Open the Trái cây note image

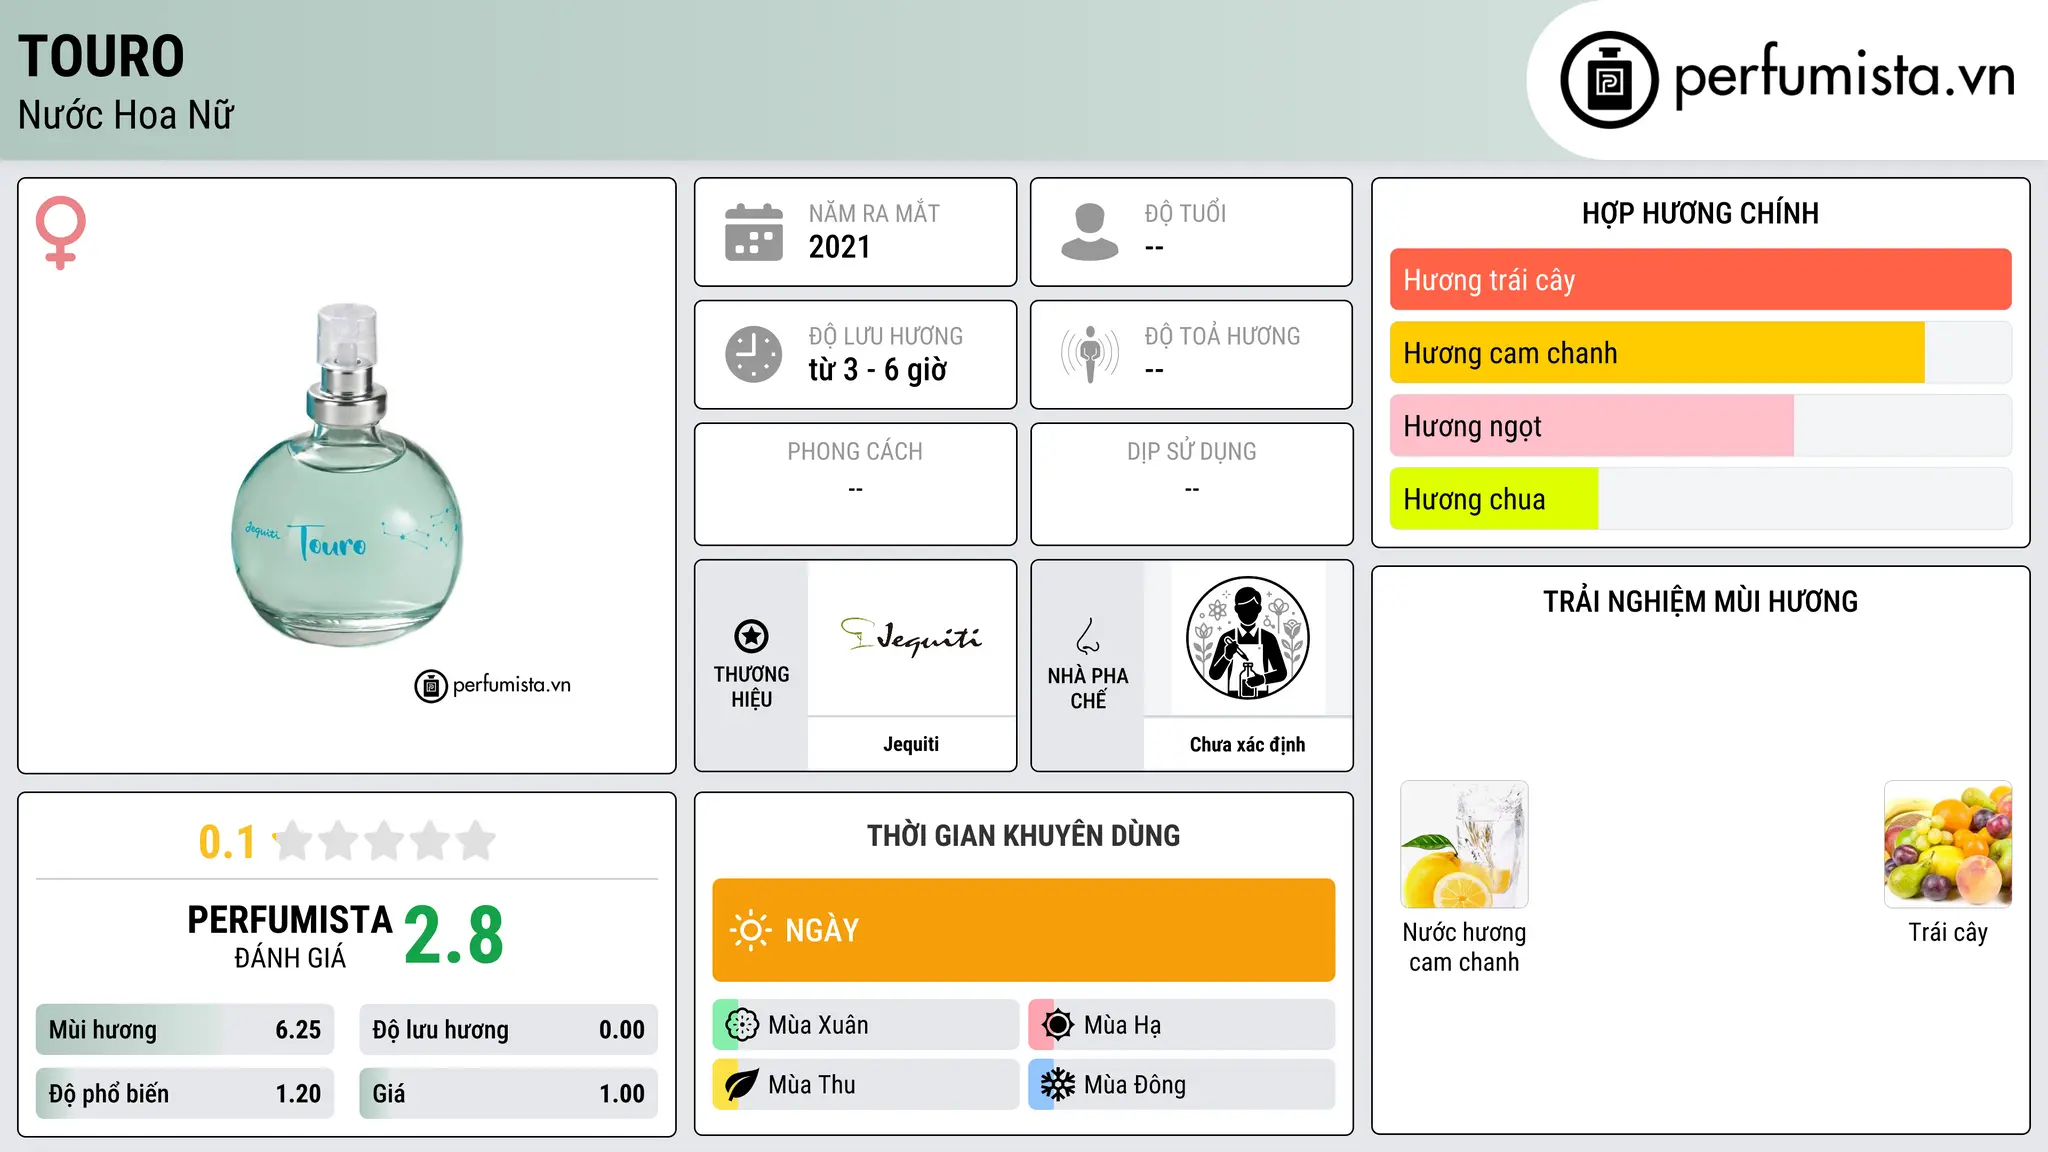coord(1948,844)
